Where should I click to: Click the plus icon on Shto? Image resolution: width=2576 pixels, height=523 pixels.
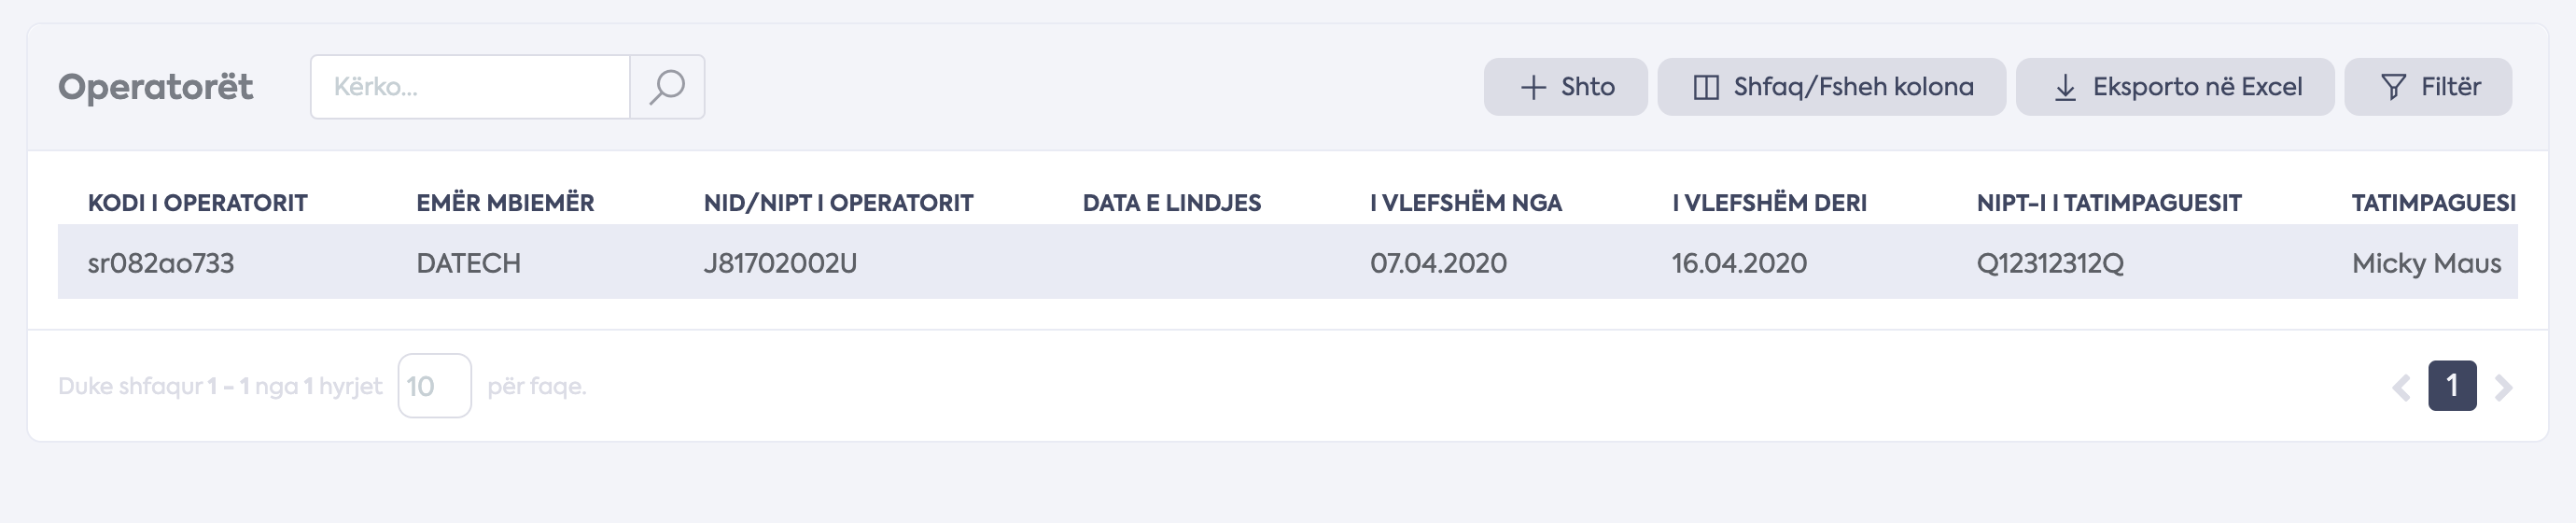pyautogui.click(x=1533, y=88)
